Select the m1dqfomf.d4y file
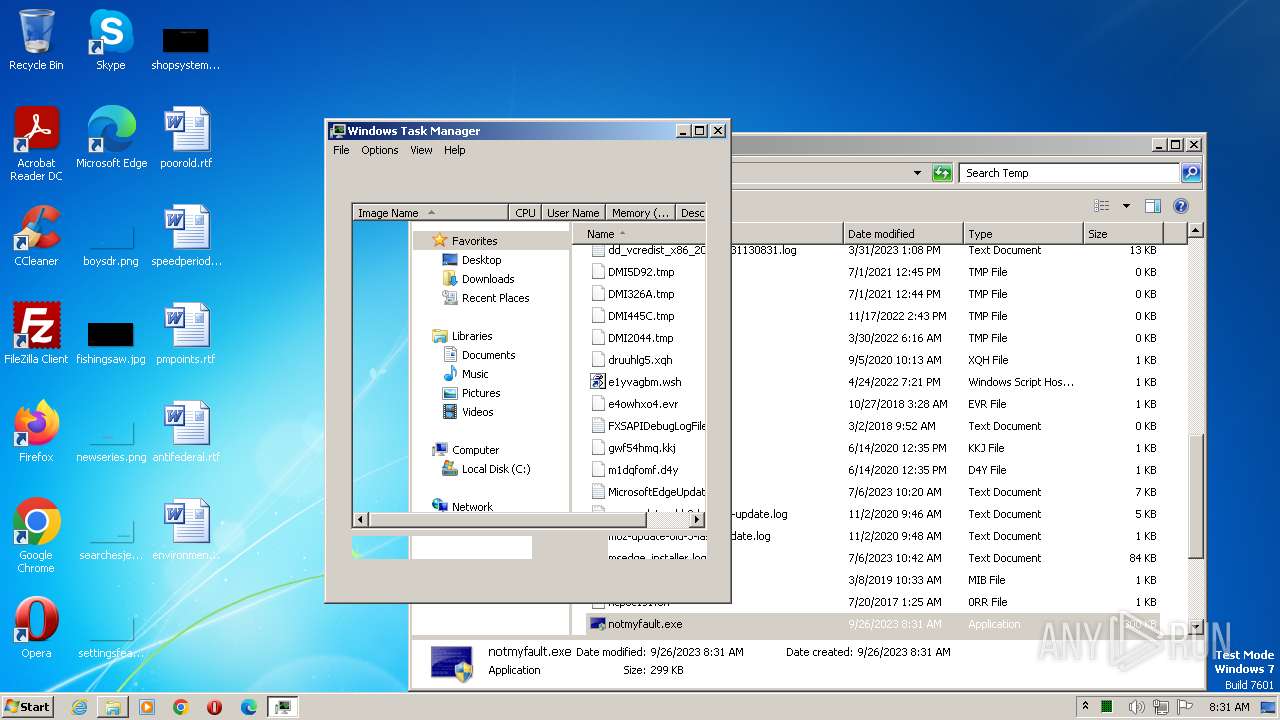 pyautogui.click(x=643, y=470)
